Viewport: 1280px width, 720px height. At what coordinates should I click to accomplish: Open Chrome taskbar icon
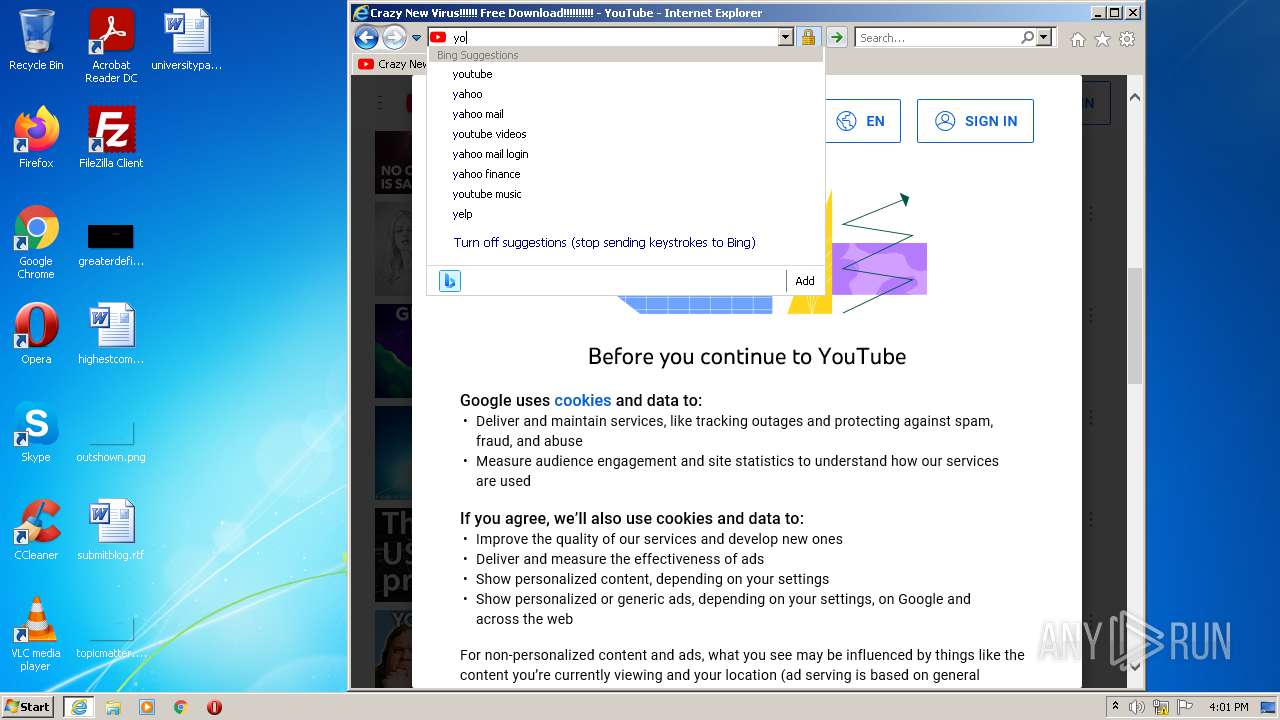[x=181, y=707]
